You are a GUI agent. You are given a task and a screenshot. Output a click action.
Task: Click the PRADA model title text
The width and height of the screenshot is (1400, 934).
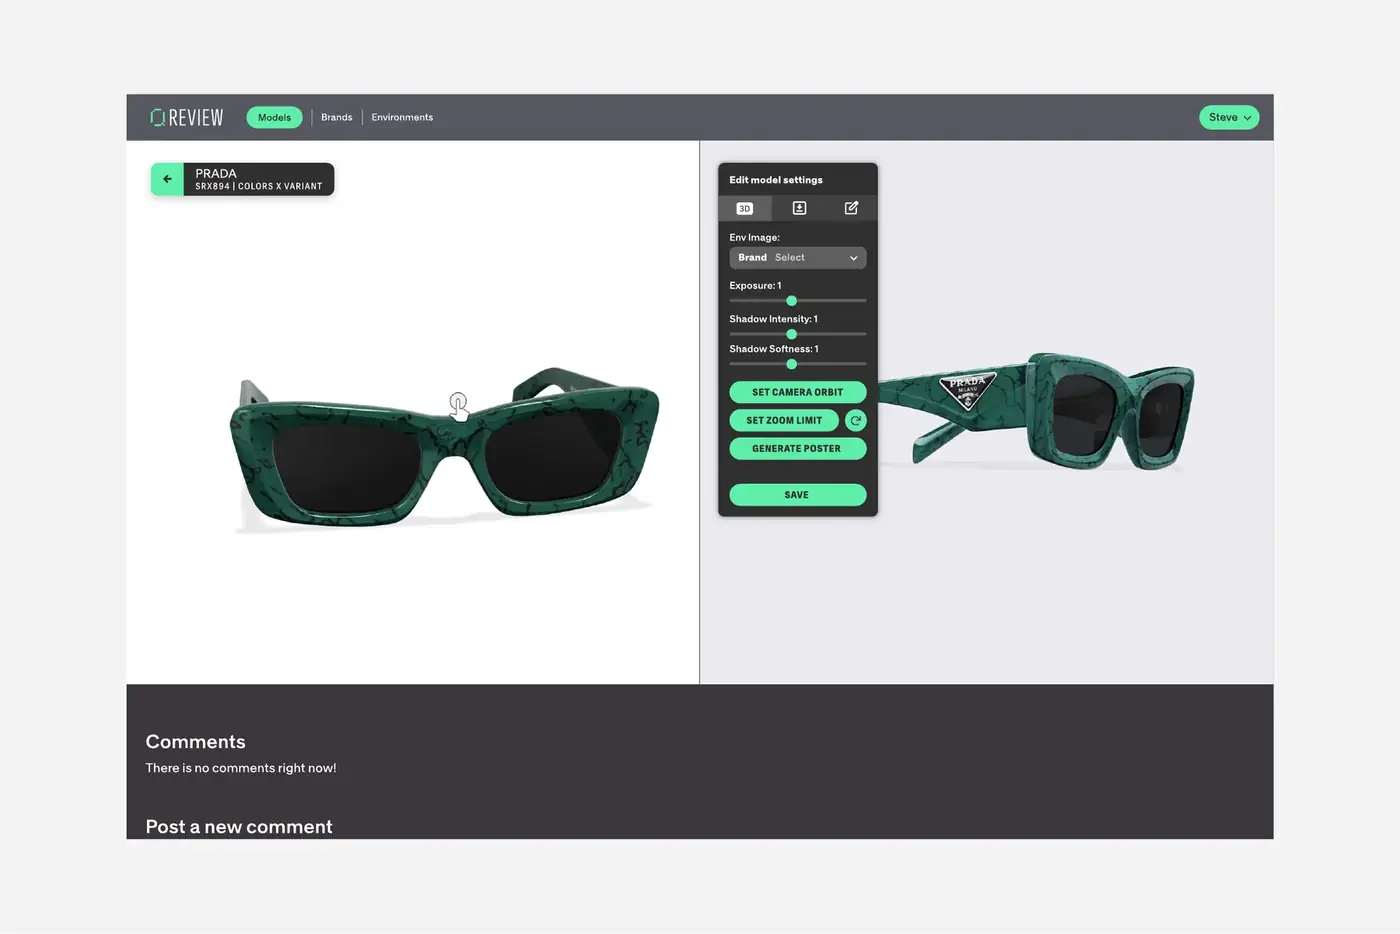[x=216, y=173]
